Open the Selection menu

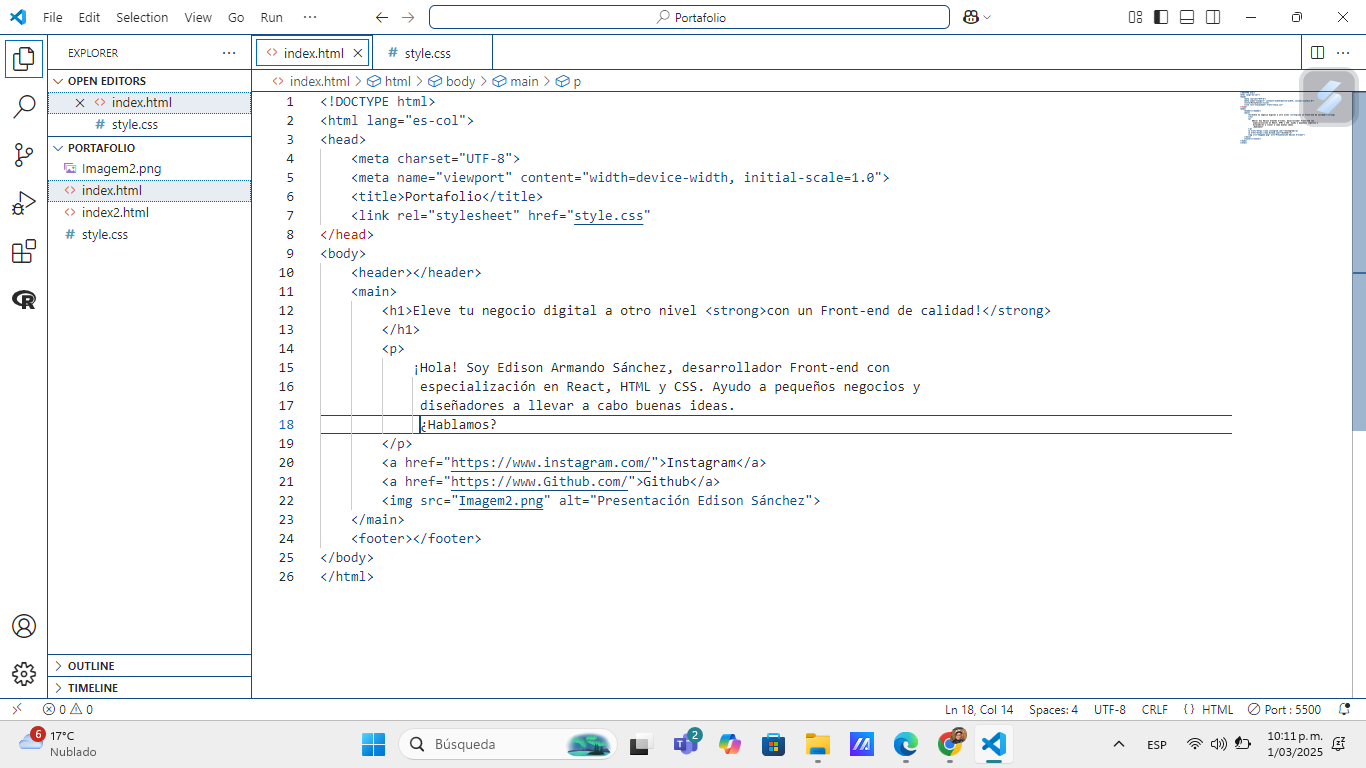point(142,17)
